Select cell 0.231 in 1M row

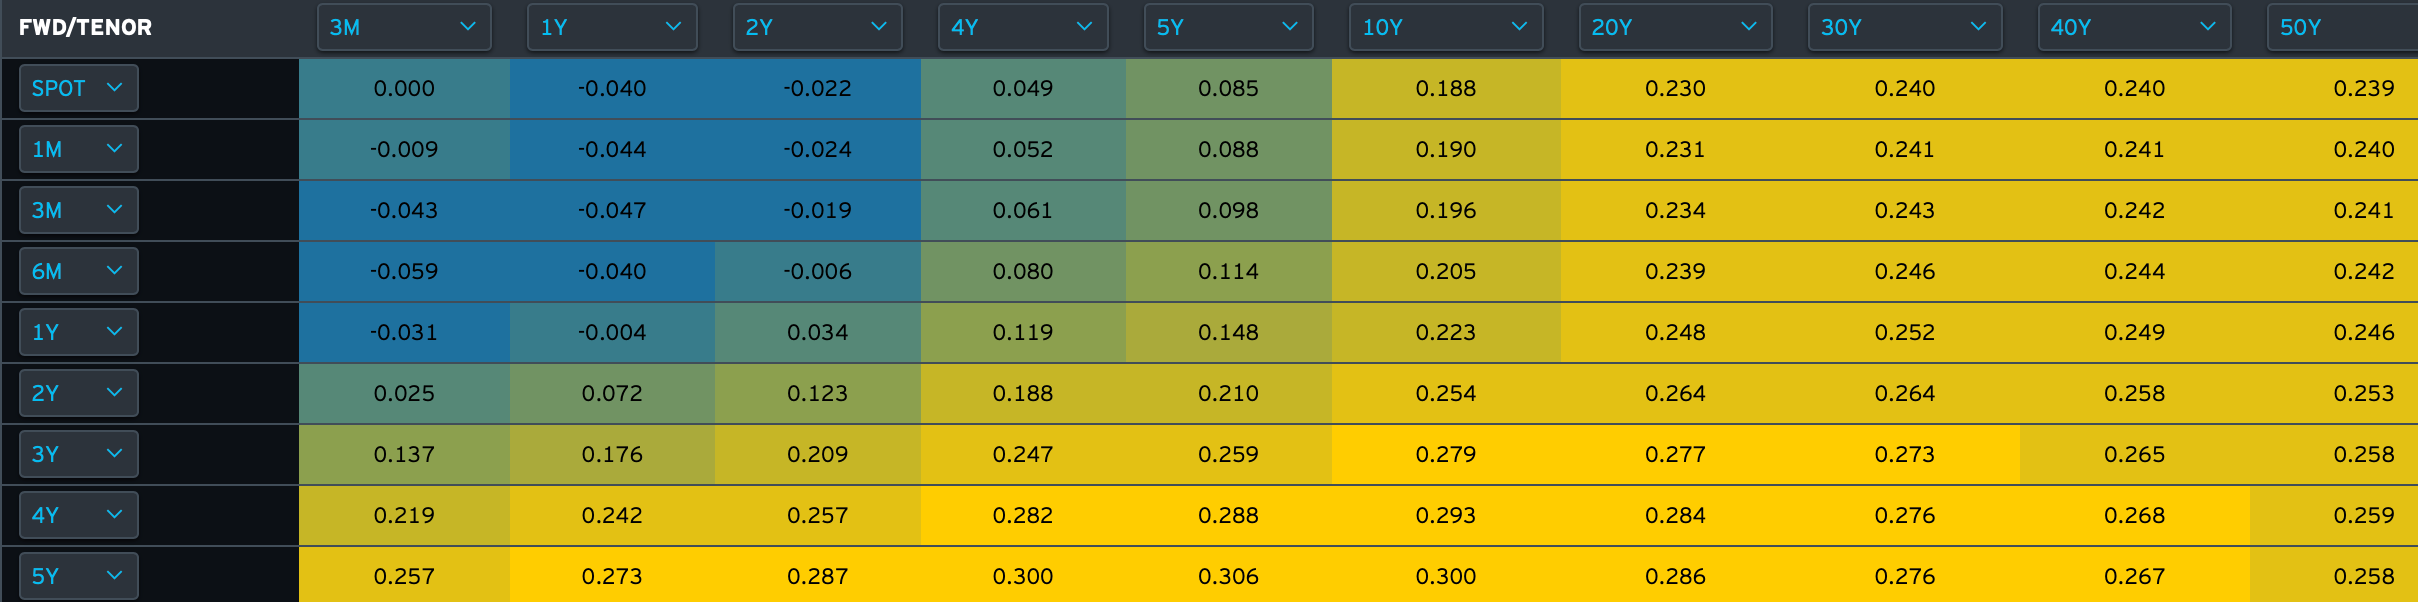click(1675, 149)
